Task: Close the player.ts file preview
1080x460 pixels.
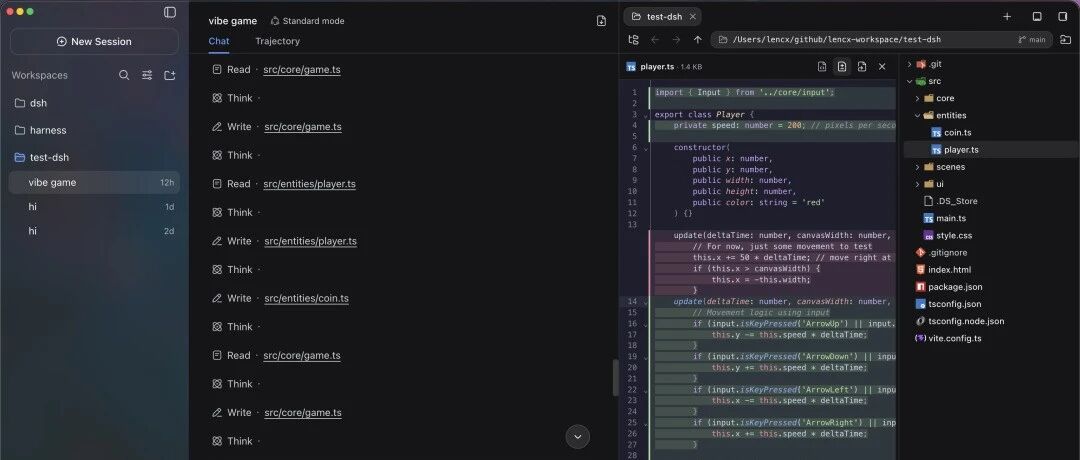Action: click(x=882, y=67)
